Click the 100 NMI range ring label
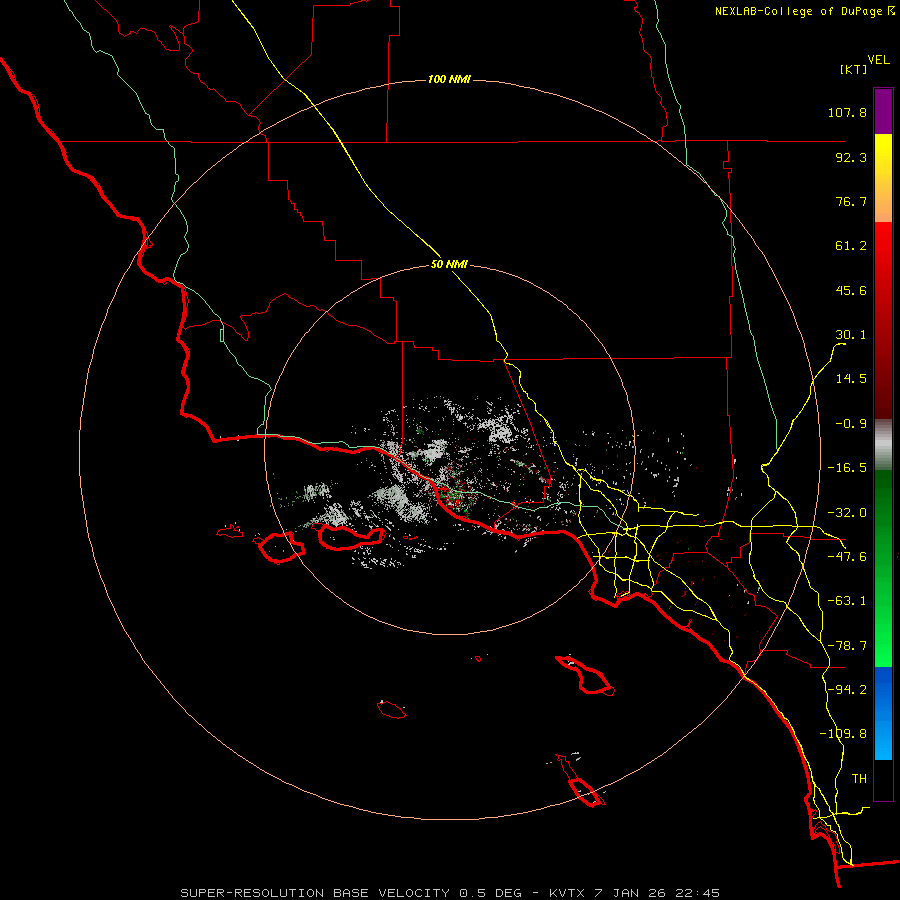 click(449, 79)
